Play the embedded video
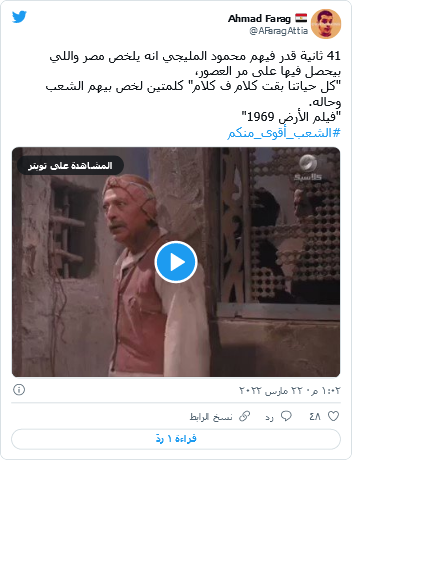 (176, 262)
